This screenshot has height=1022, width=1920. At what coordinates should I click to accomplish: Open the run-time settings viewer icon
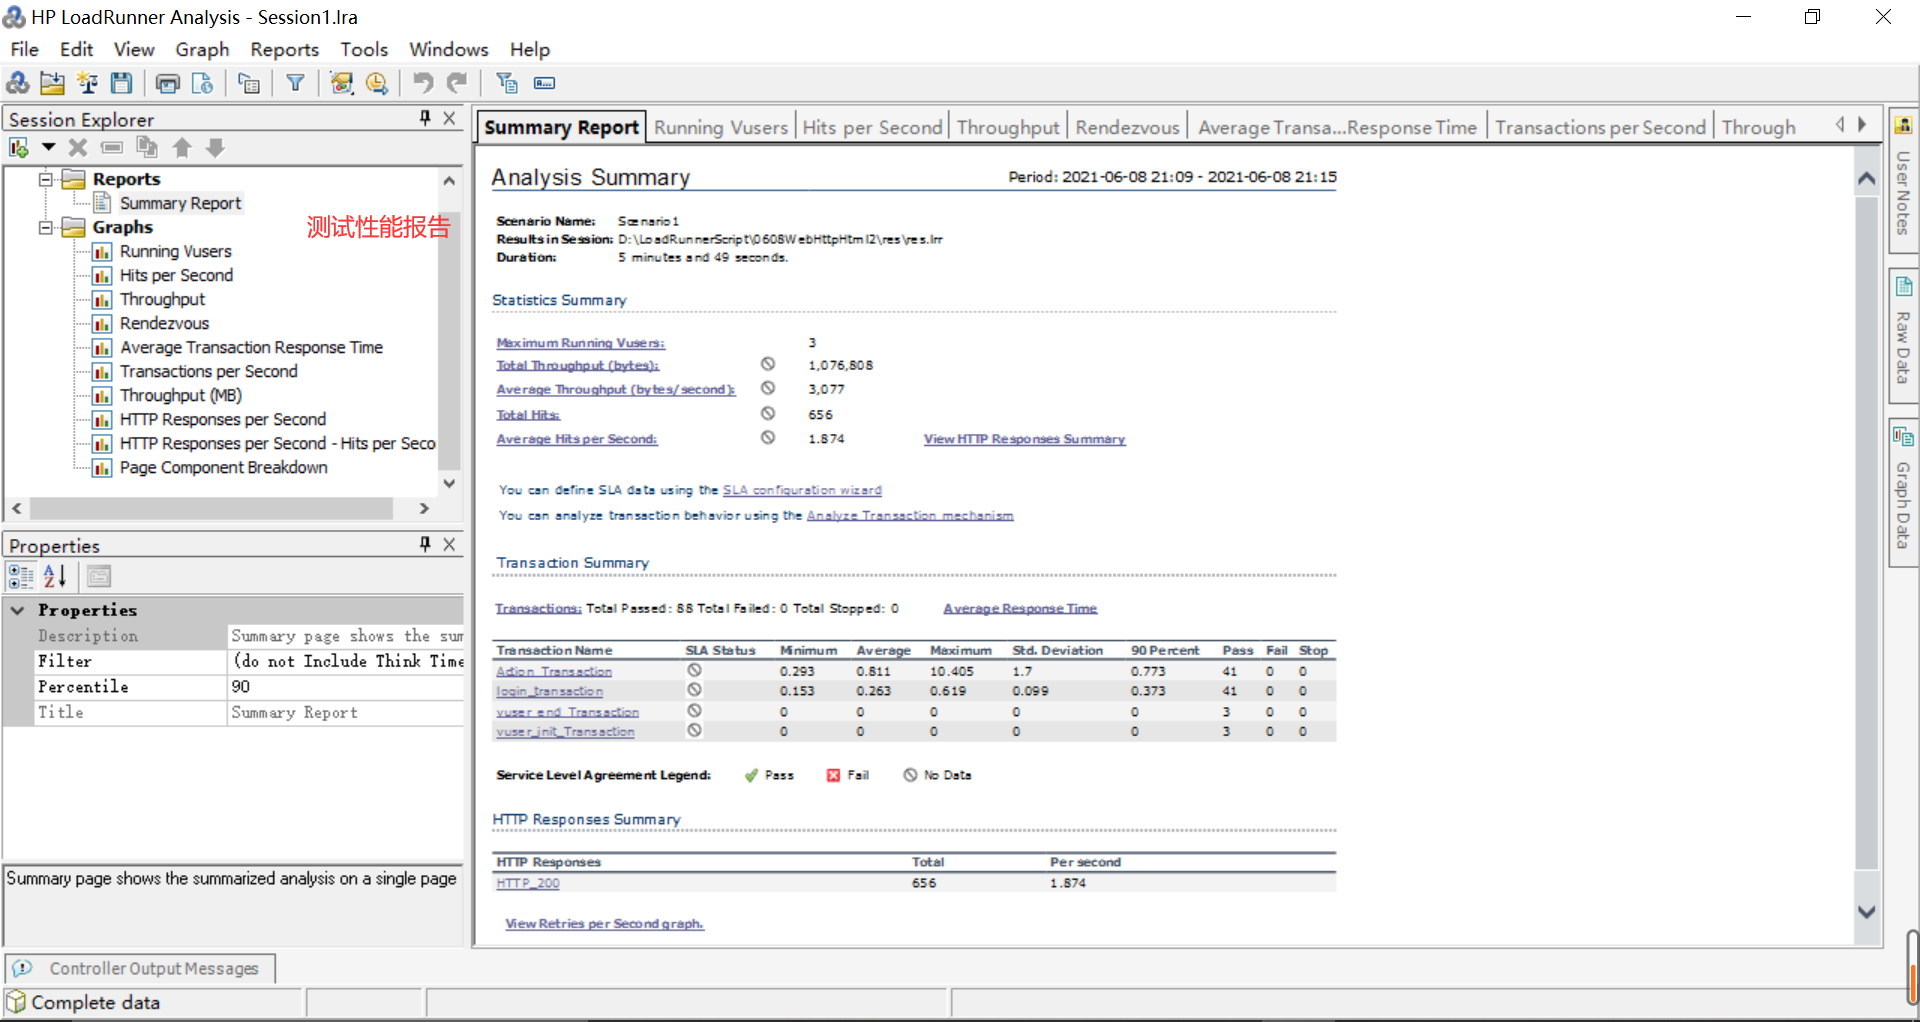pos(249,83)
